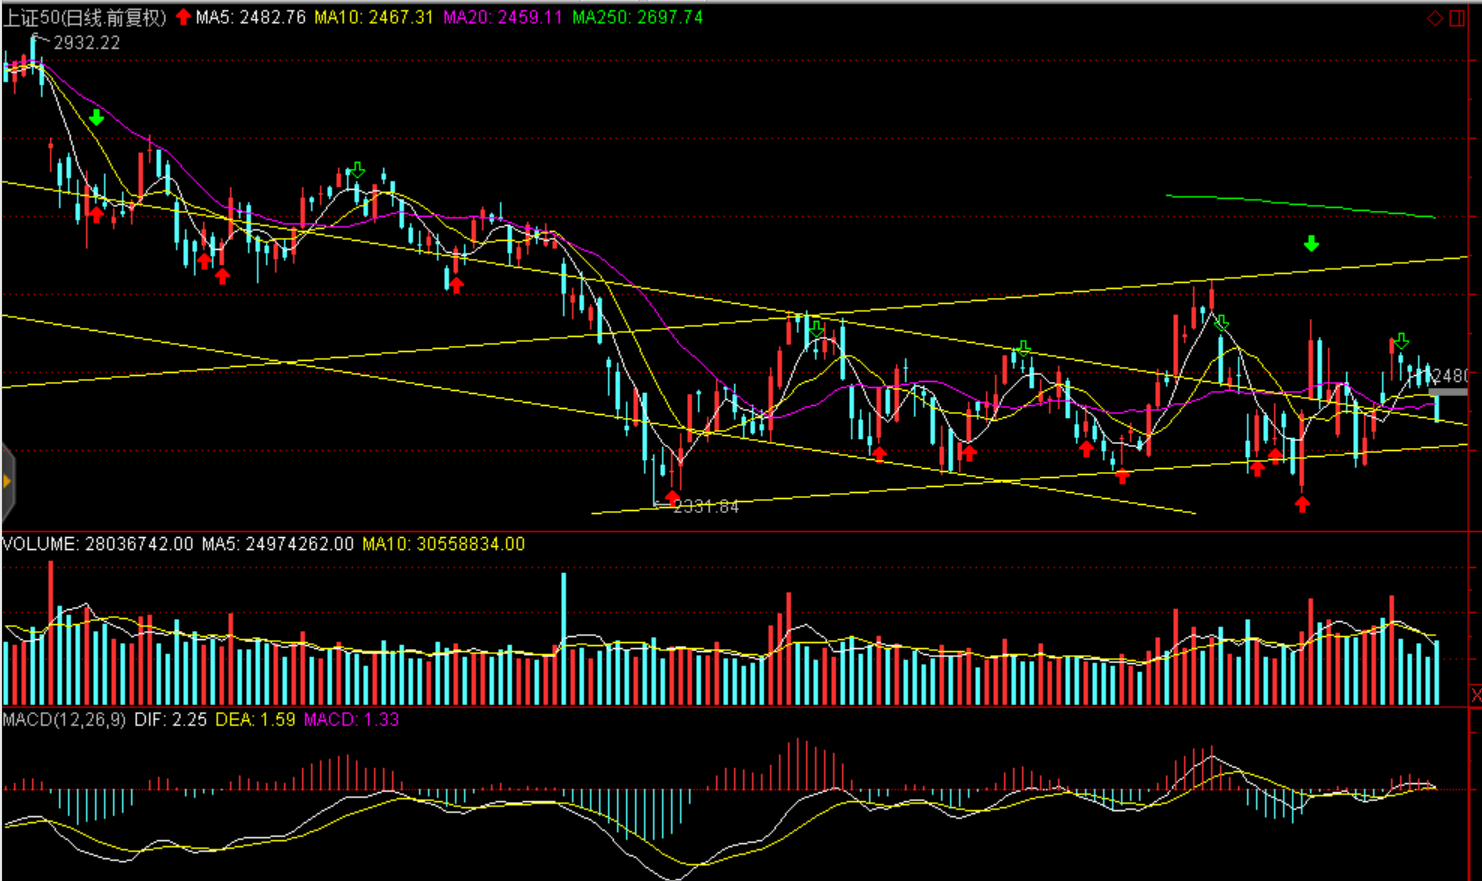Open the VOLUME indicator header label

[x=97, y=544]
